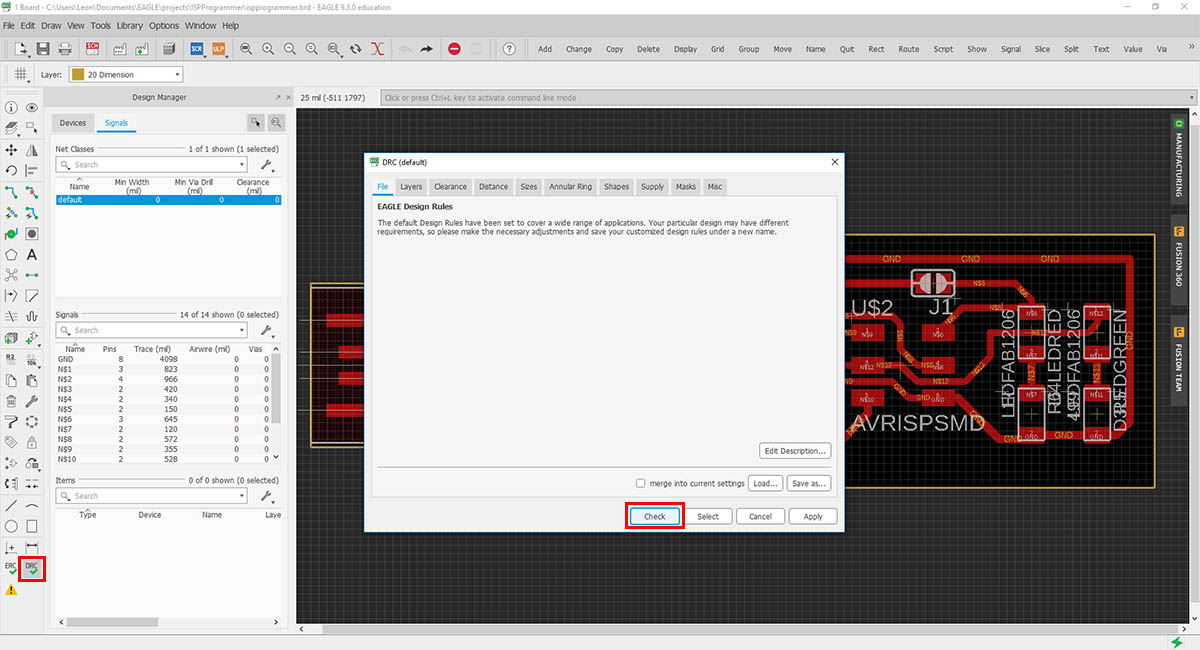Open the MANUFACTURING side panel tab
This screenshot has width=1200, height=650.
point(1179,160)
